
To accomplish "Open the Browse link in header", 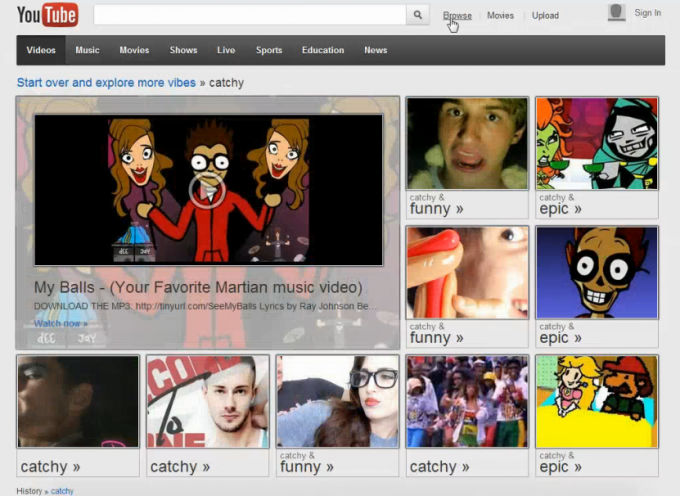I will point(457,15).
